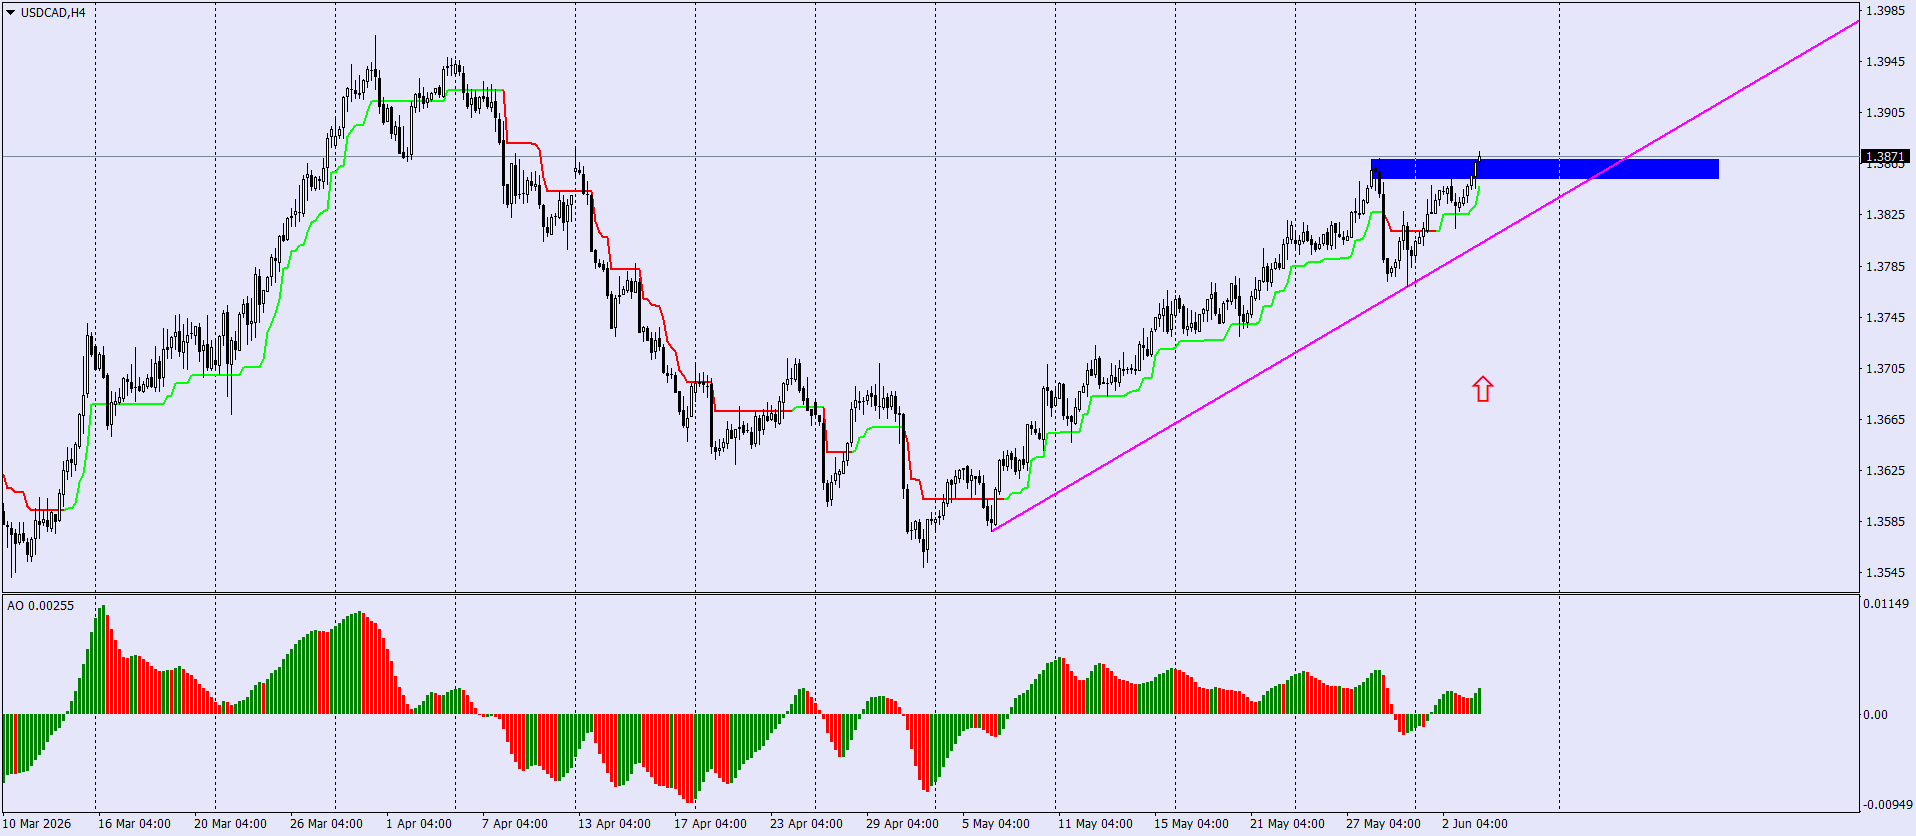This screenshot has width=1916, height=836.
Task: Click the 17 Apr 04:00 time label
Action: (710, 824)
